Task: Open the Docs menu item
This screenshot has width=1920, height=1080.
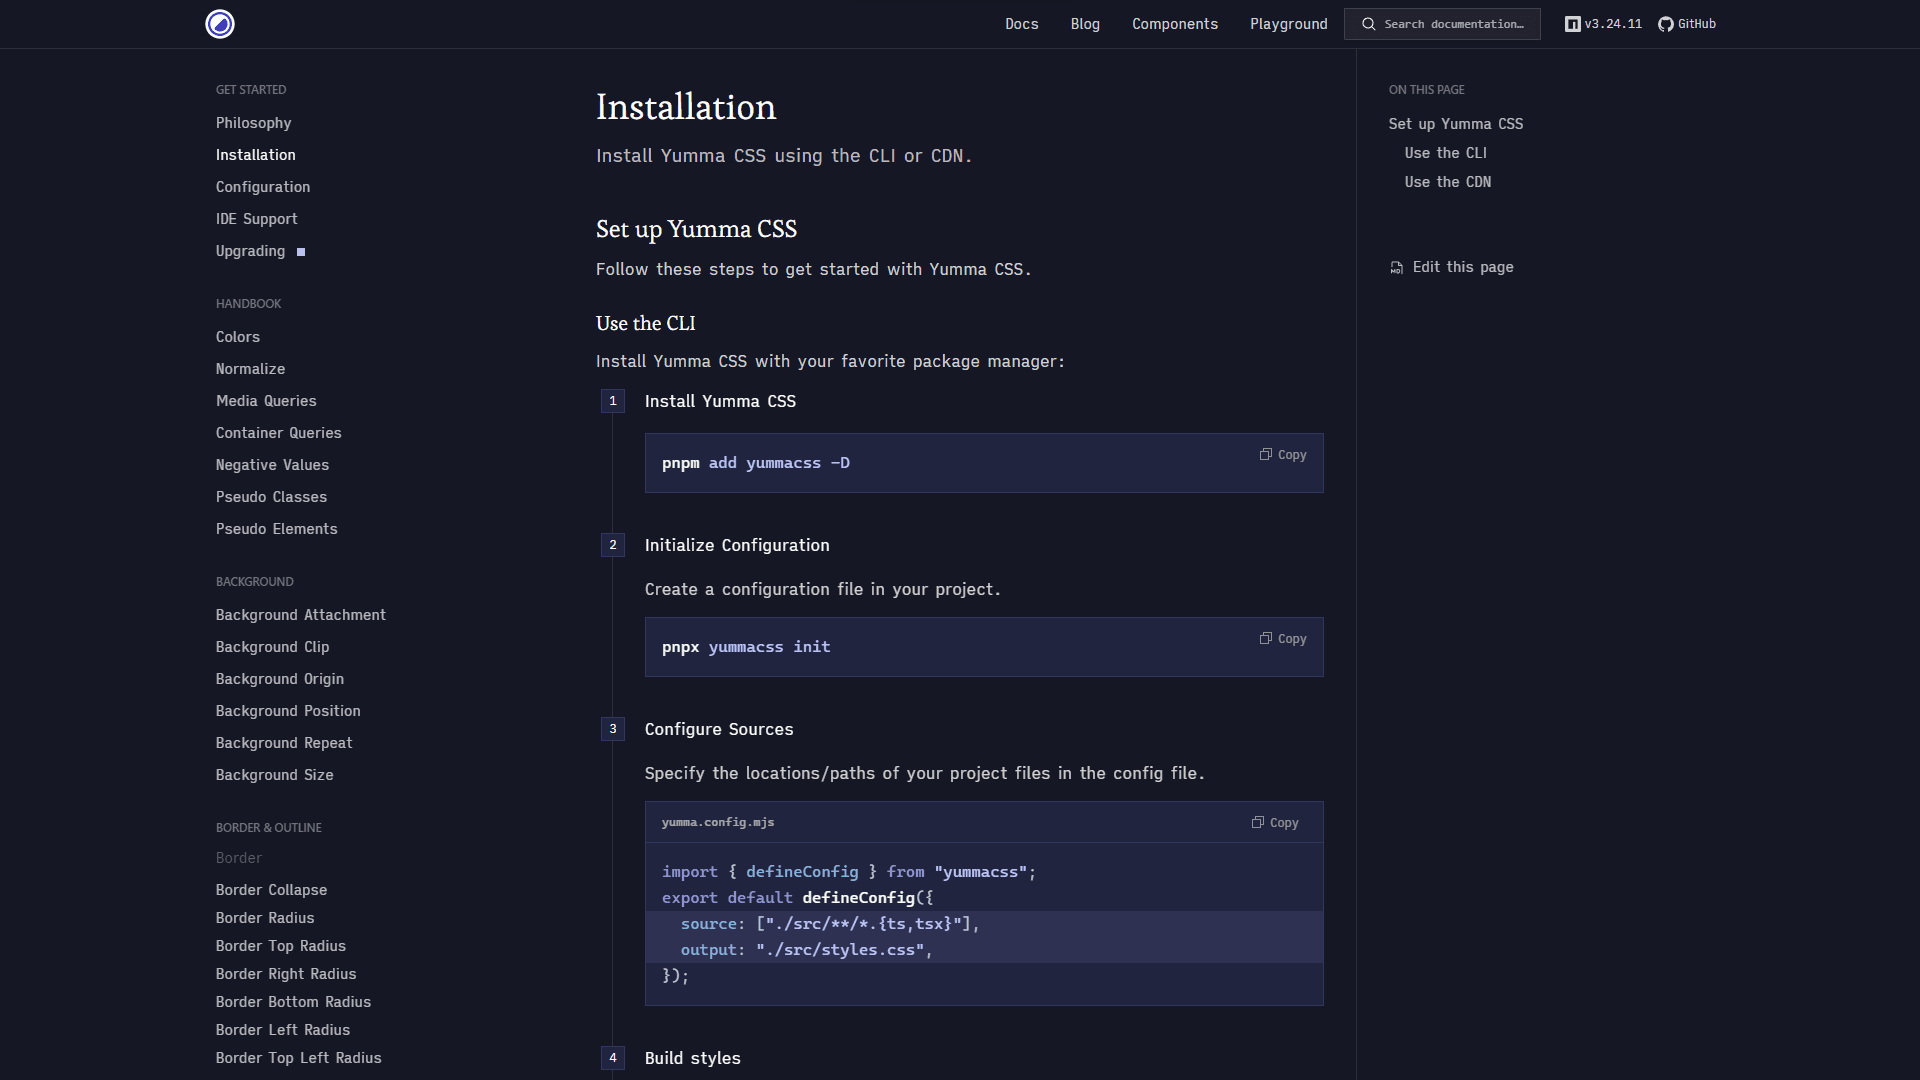Action: click(1022, 24)
